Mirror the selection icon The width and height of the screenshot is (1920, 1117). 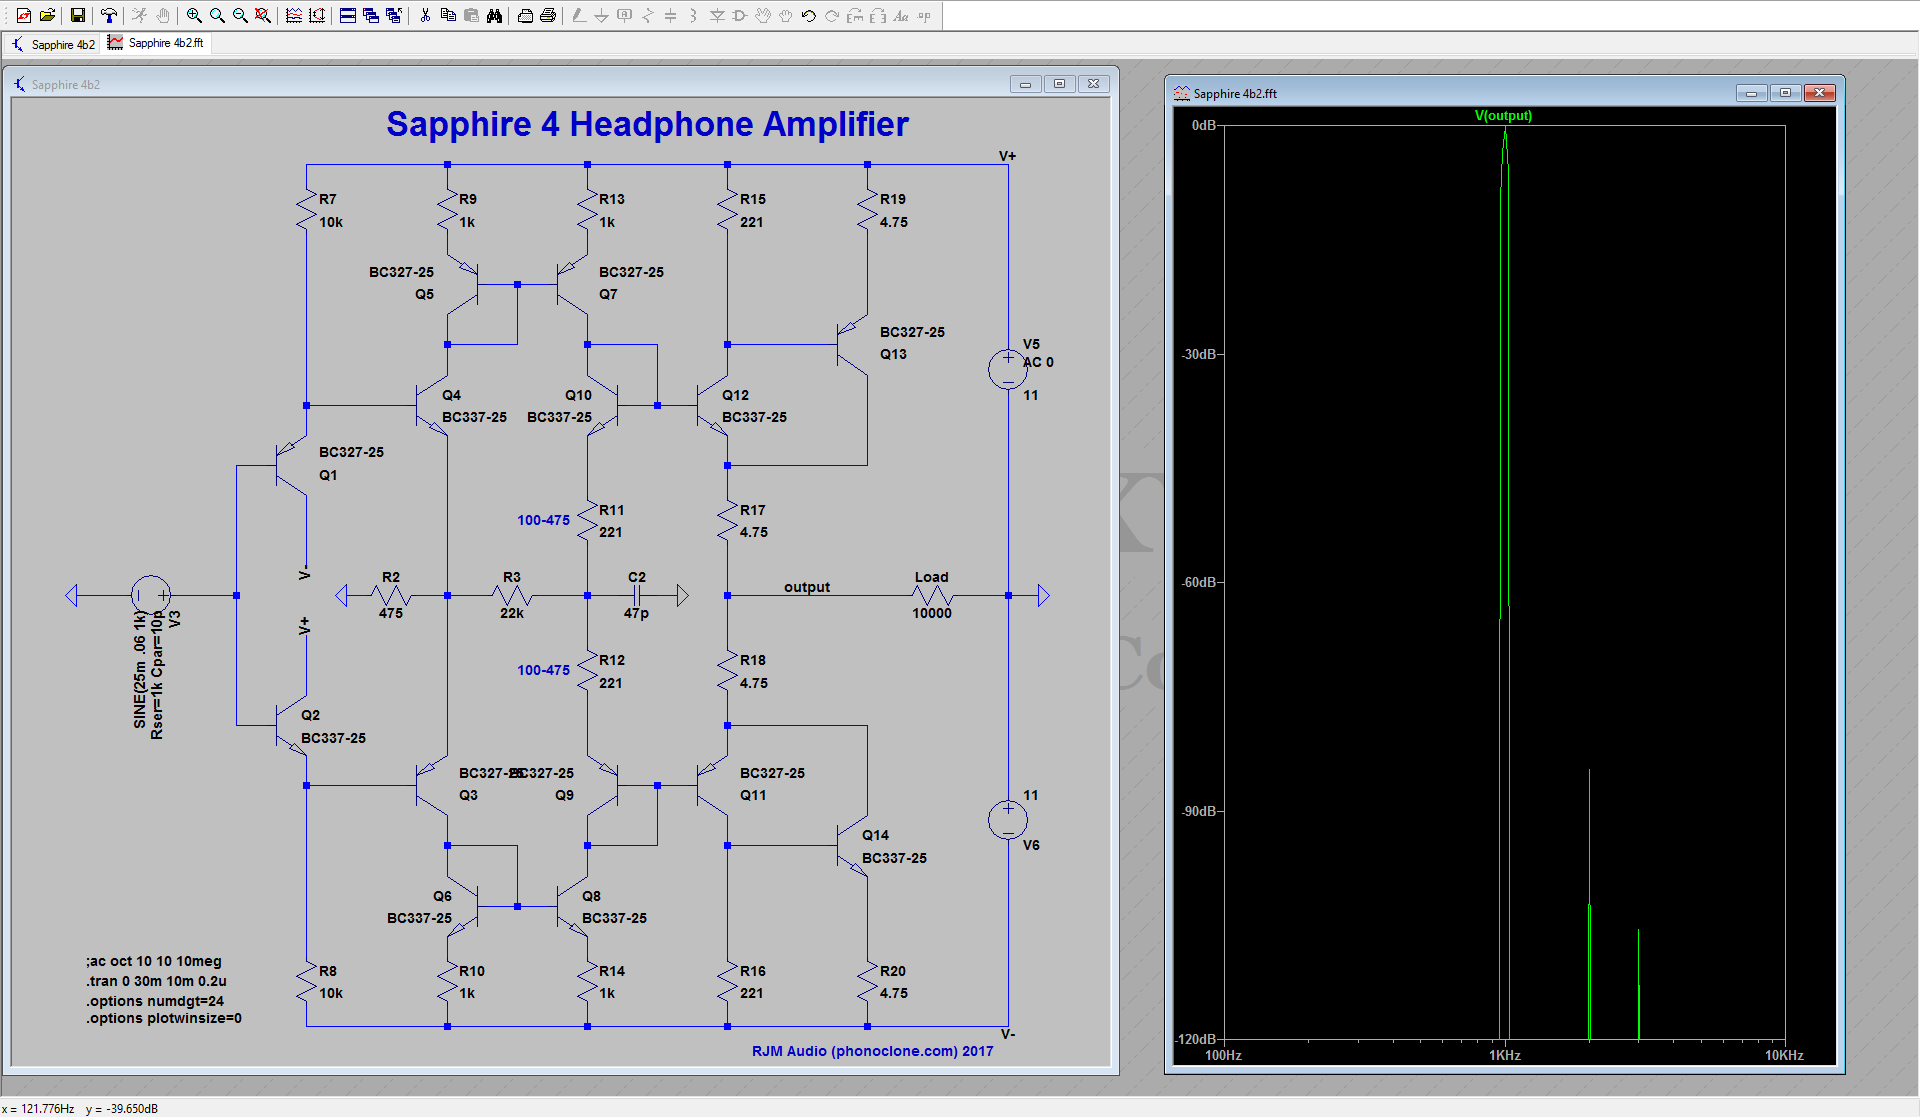click(x=878, y=15)
